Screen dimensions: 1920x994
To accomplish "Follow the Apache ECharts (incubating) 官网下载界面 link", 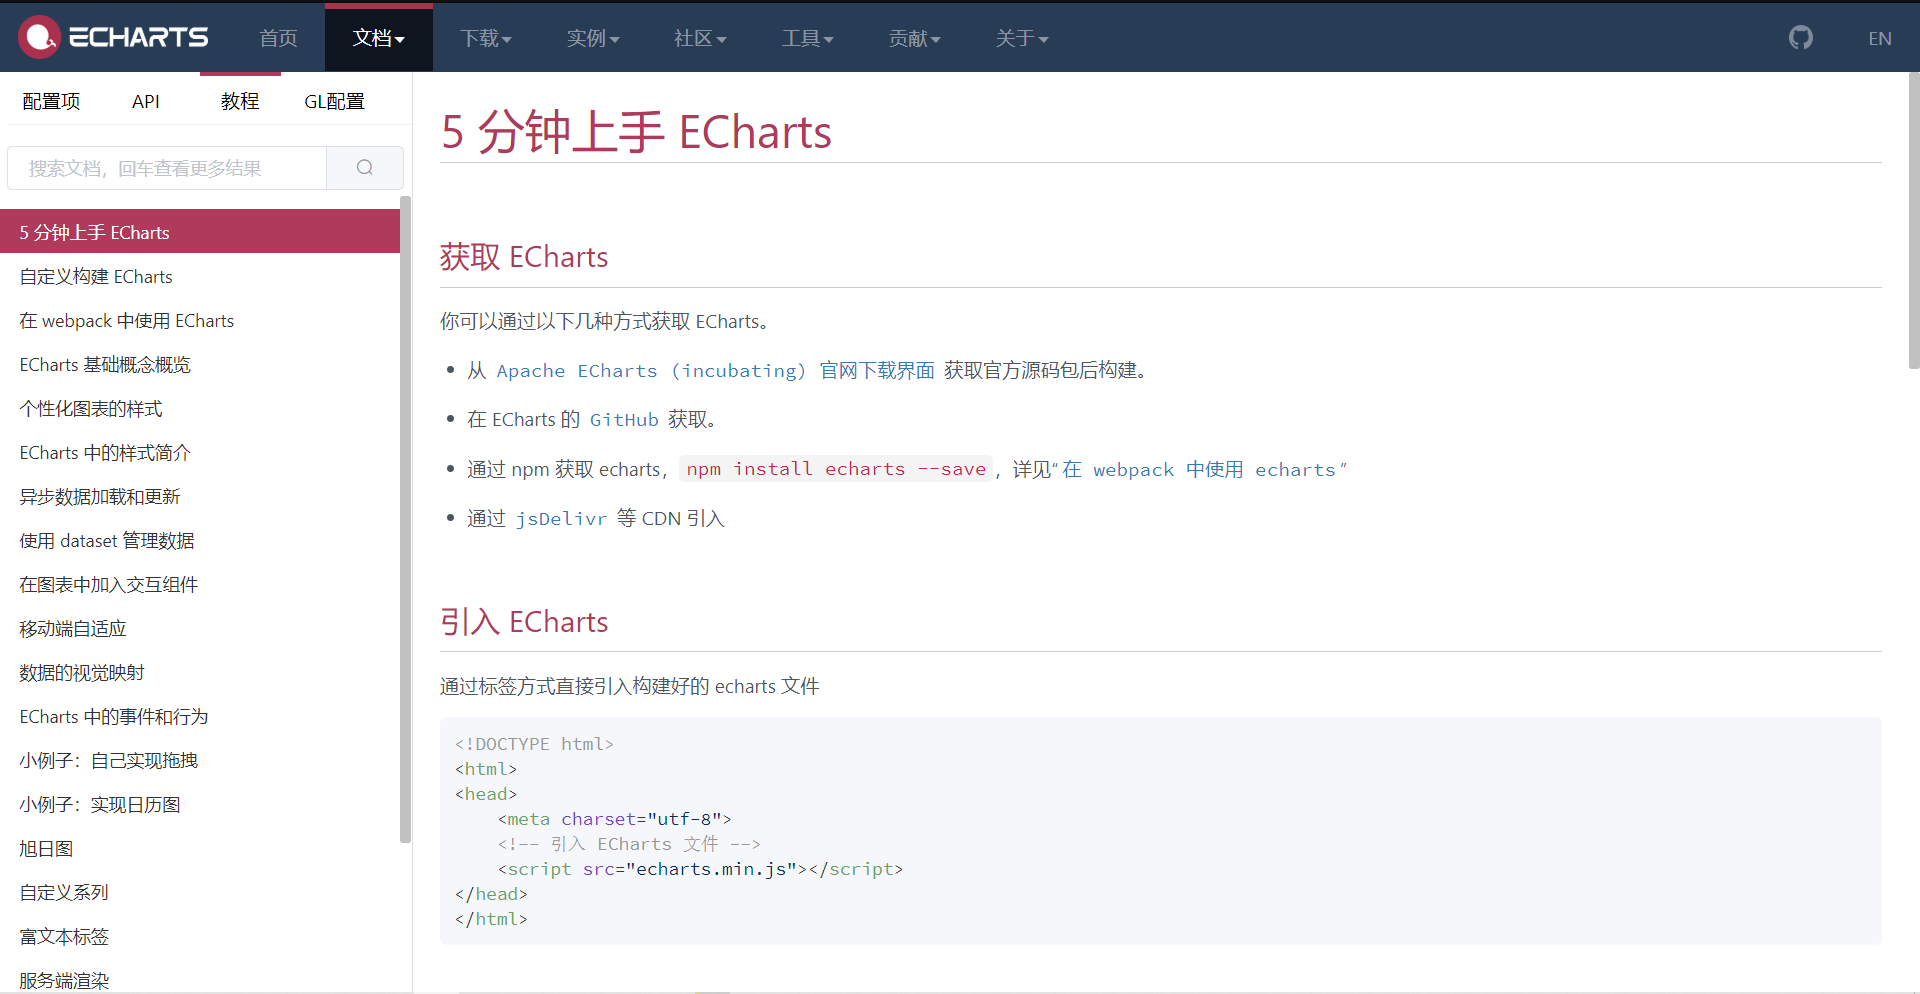I will (x=715, y=371).
